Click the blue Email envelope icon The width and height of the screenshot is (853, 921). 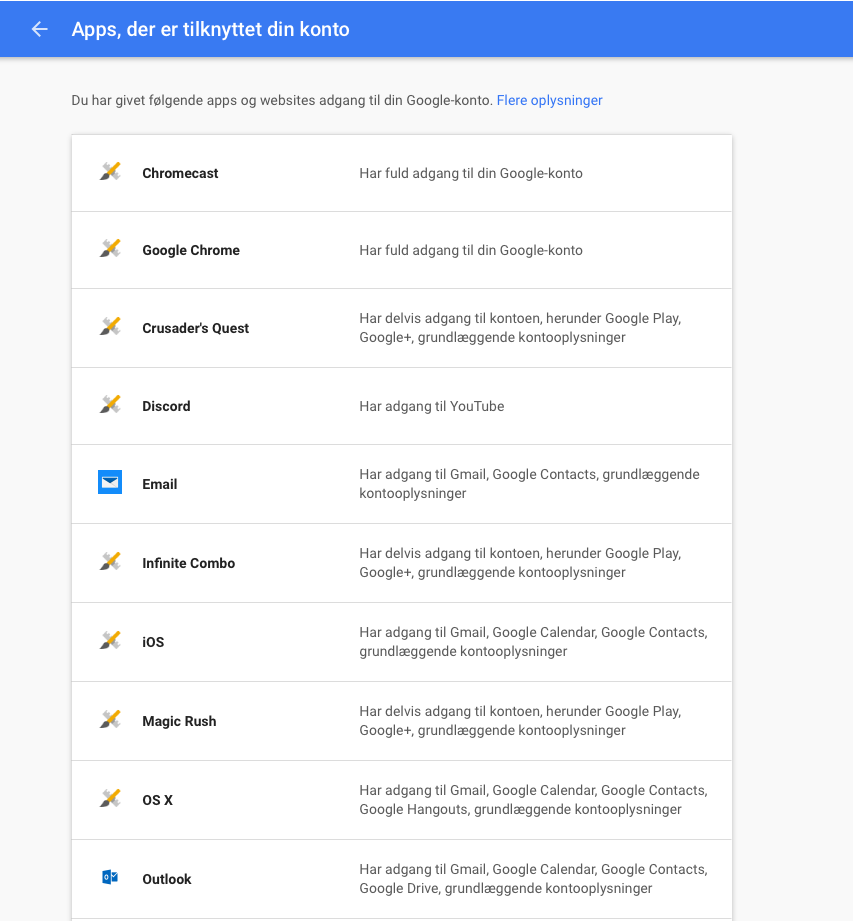110,483
